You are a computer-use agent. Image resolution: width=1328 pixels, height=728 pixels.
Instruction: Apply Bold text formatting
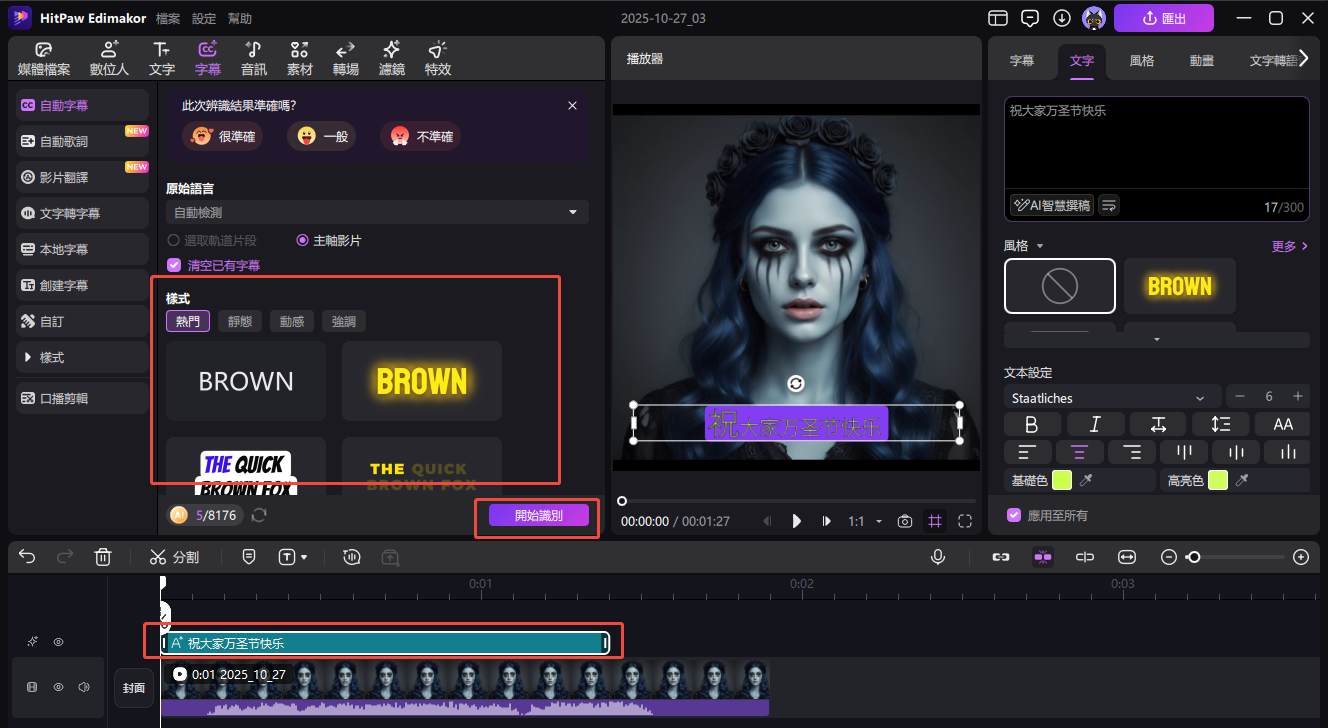[1032, 424]
